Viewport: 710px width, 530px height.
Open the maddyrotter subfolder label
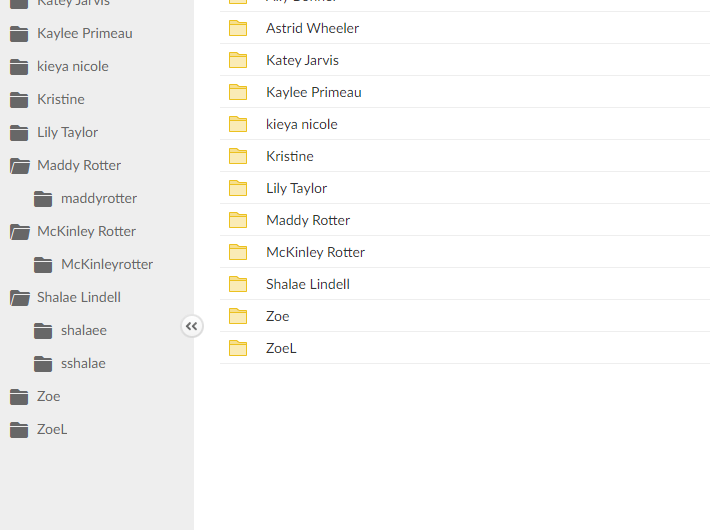tap(99, 199)
